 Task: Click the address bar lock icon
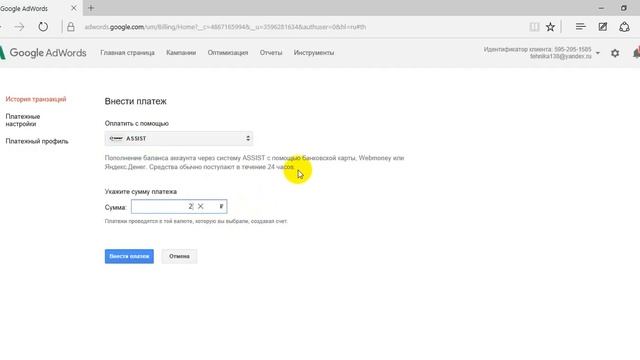click(71, 27)
